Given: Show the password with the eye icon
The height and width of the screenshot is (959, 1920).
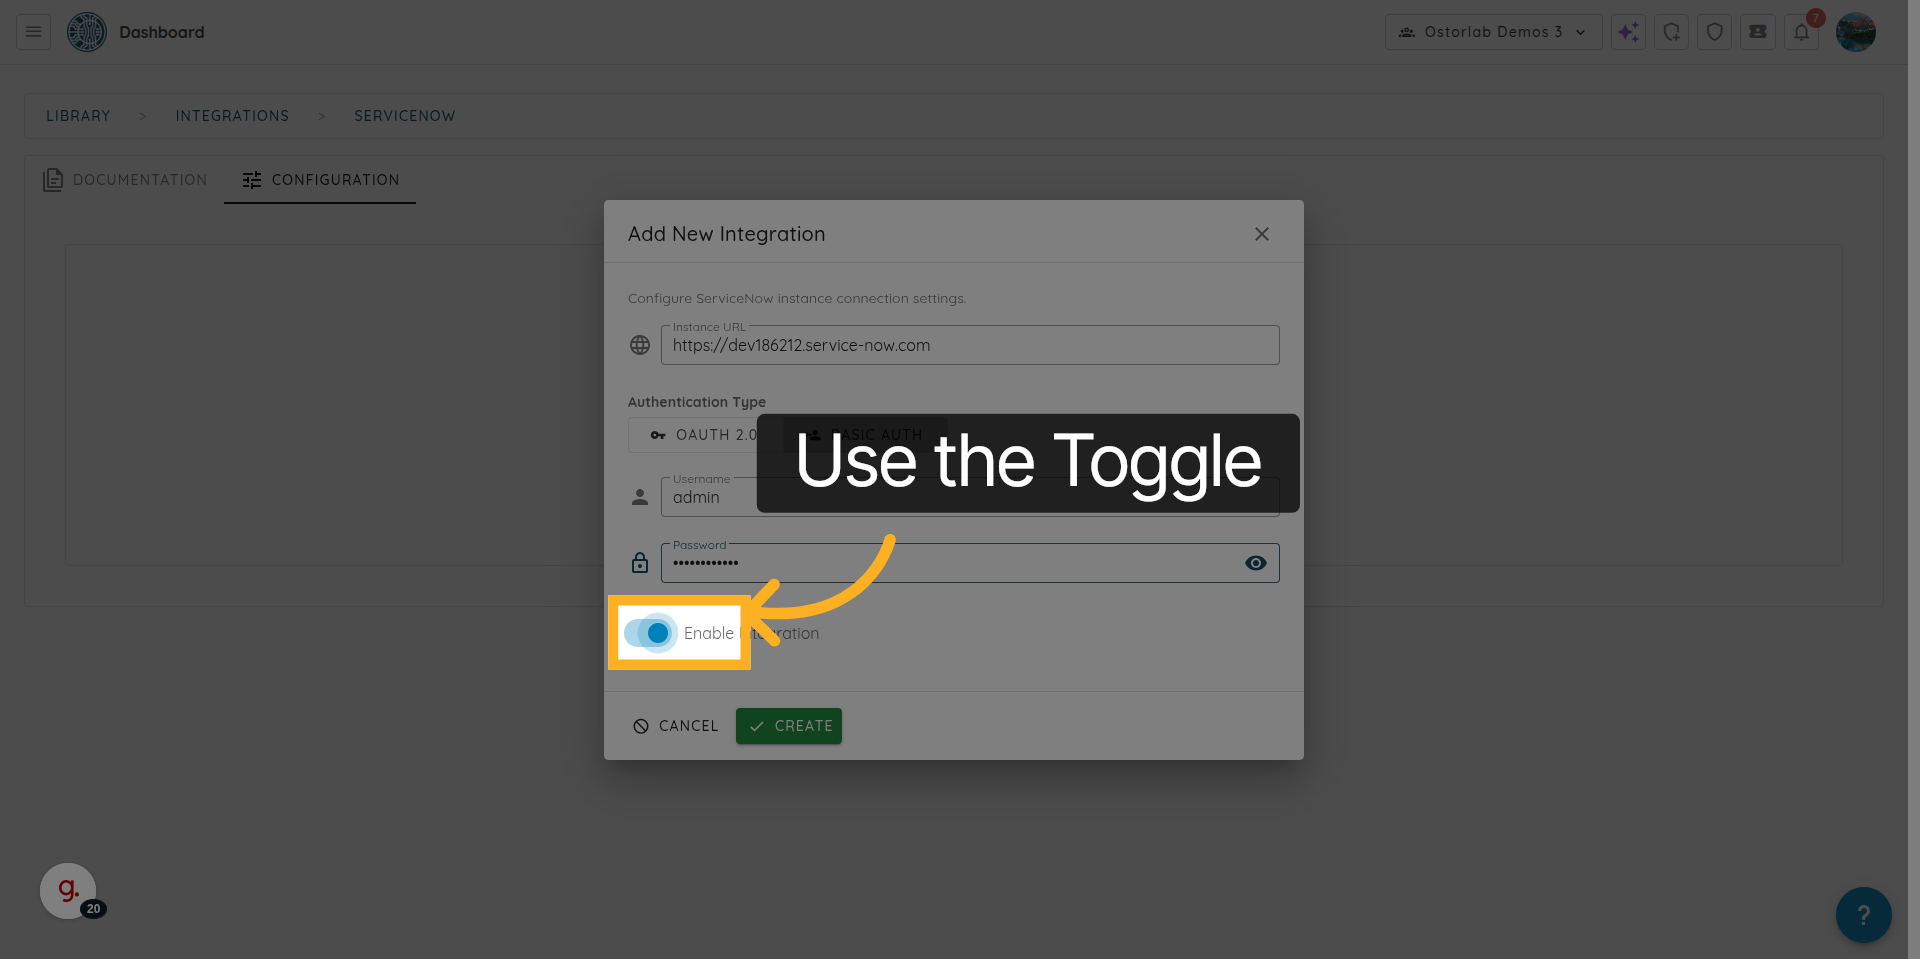Looking at the screenshot, I should [1256, 563].
